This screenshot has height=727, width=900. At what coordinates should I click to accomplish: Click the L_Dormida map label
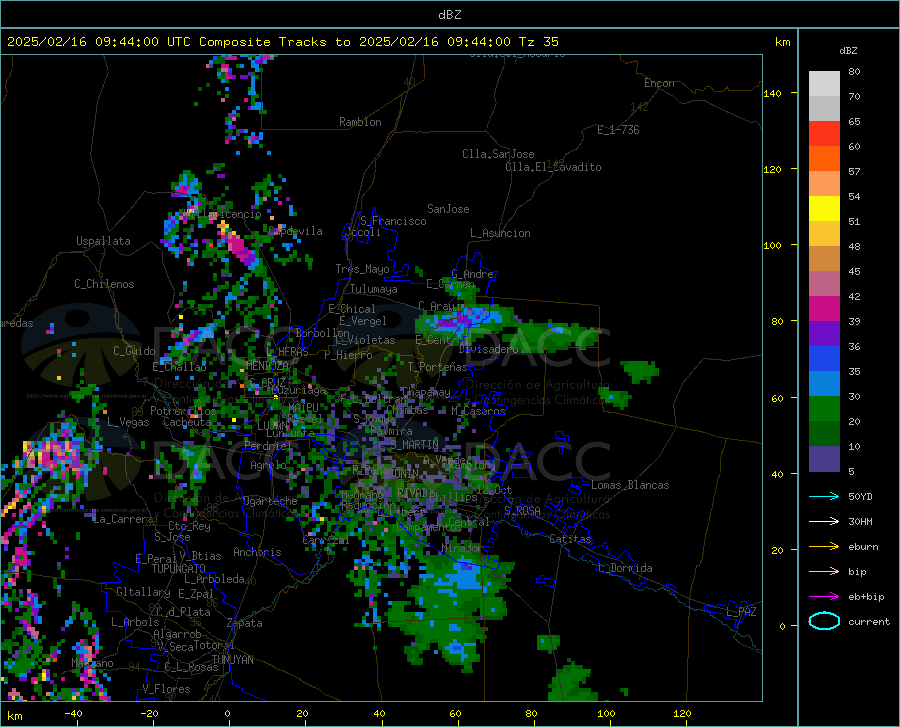pos(624,568)
